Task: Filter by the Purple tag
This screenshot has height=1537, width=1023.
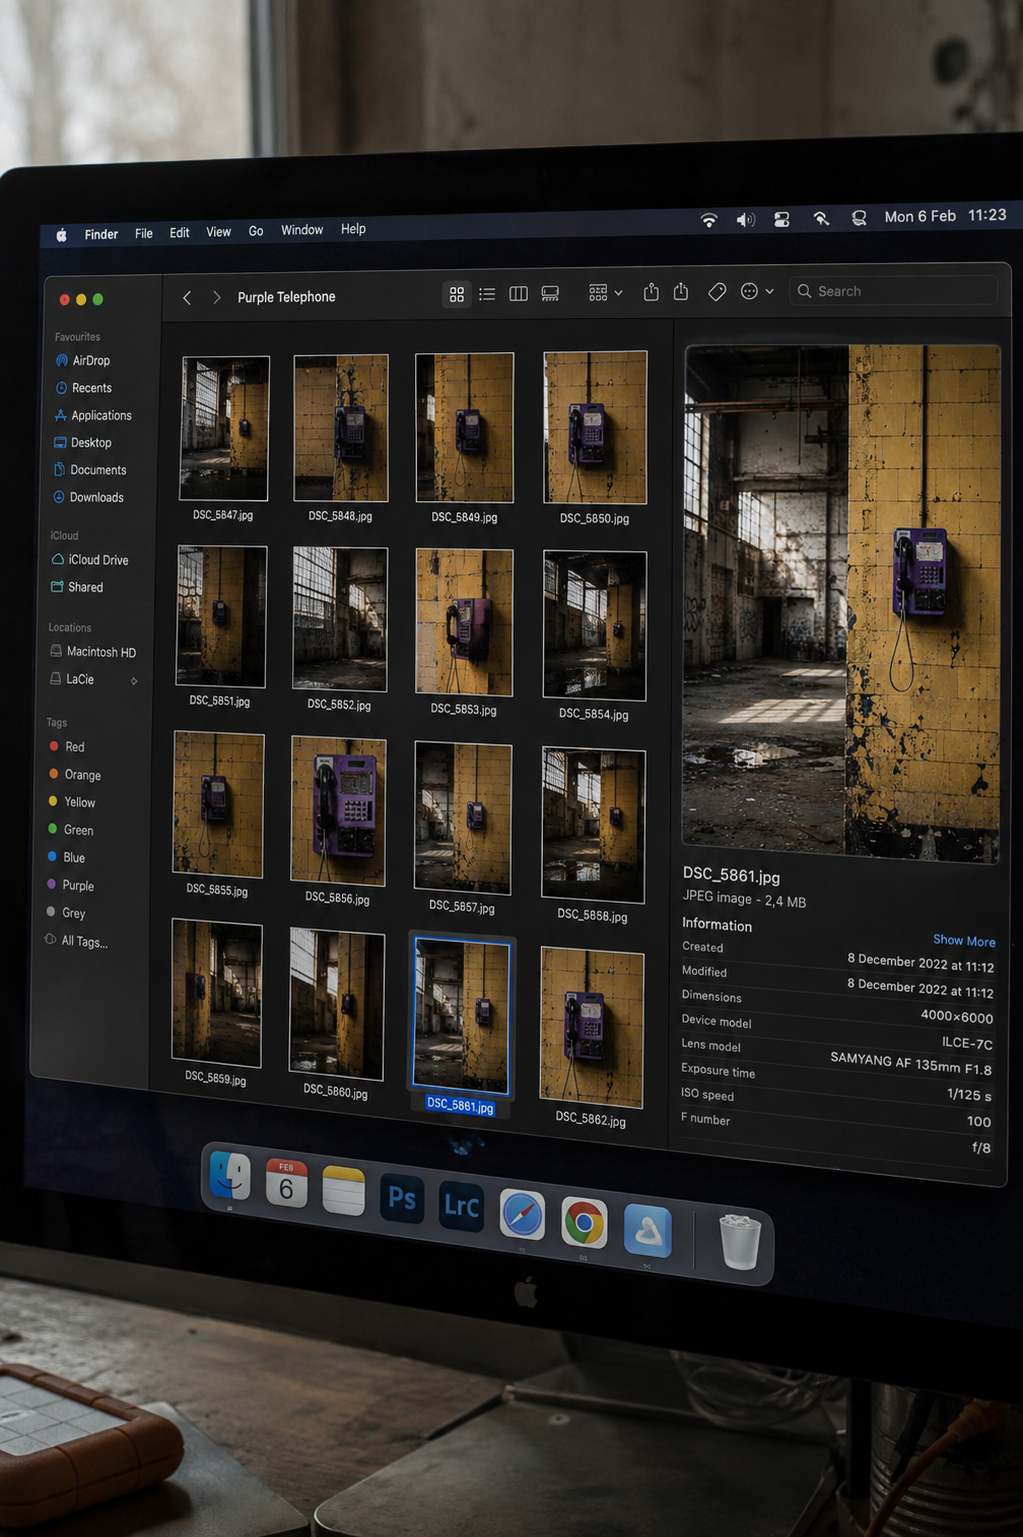Action: click(70, 885)
